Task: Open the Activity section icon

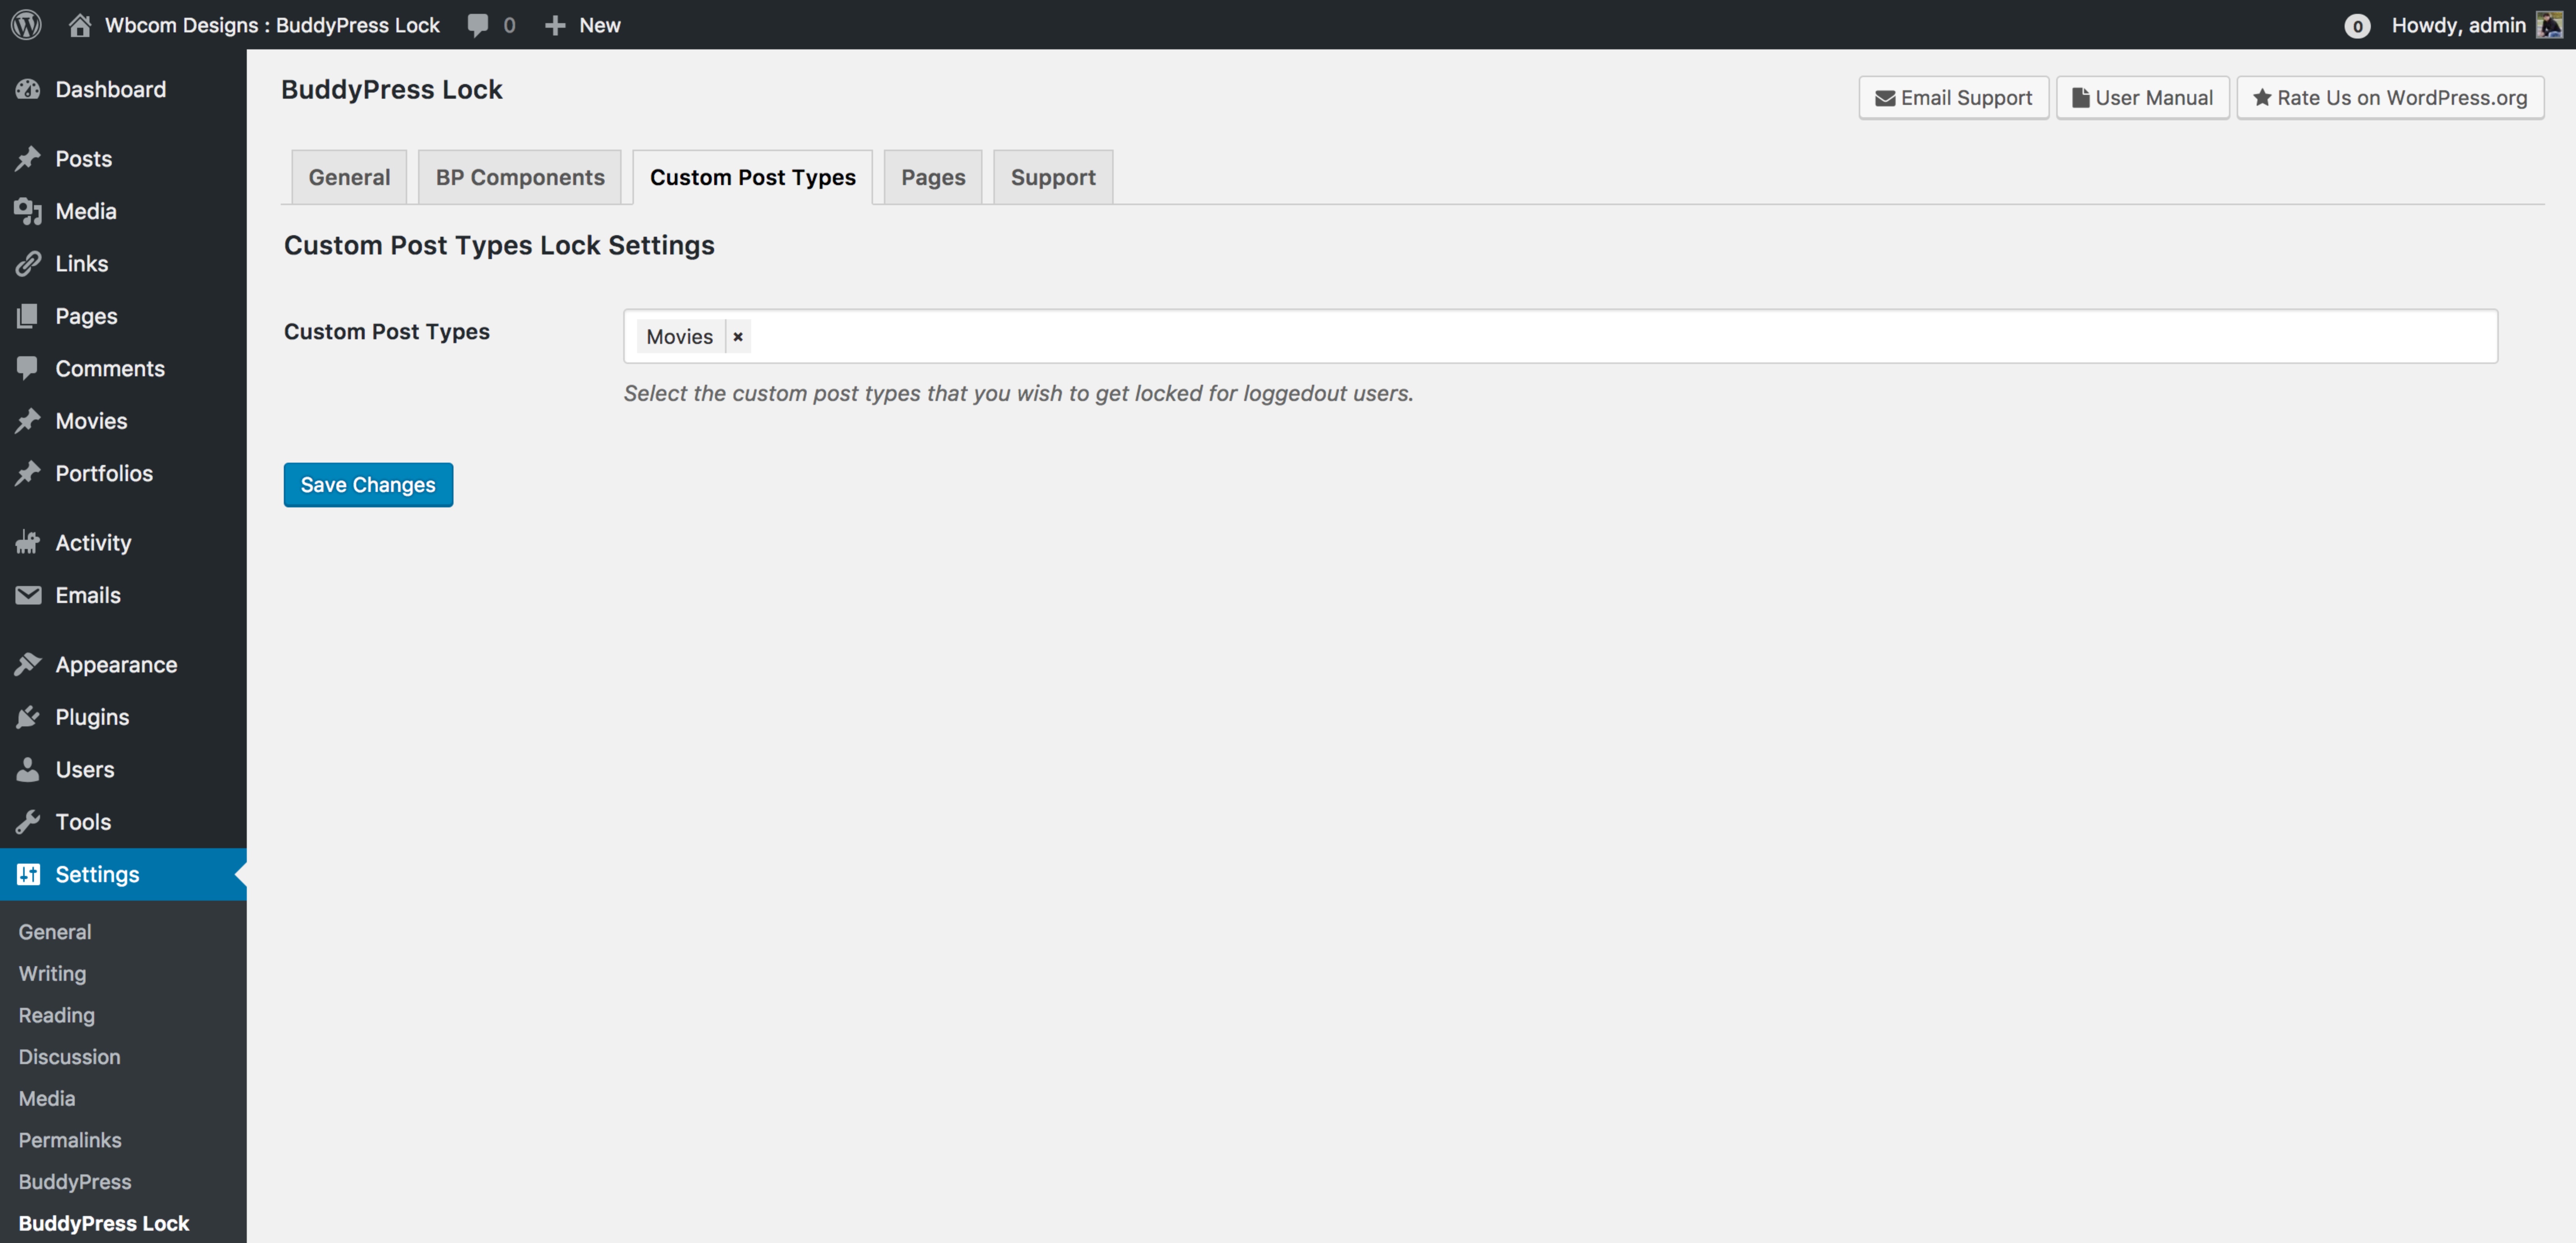Action: tap(29, 542)
